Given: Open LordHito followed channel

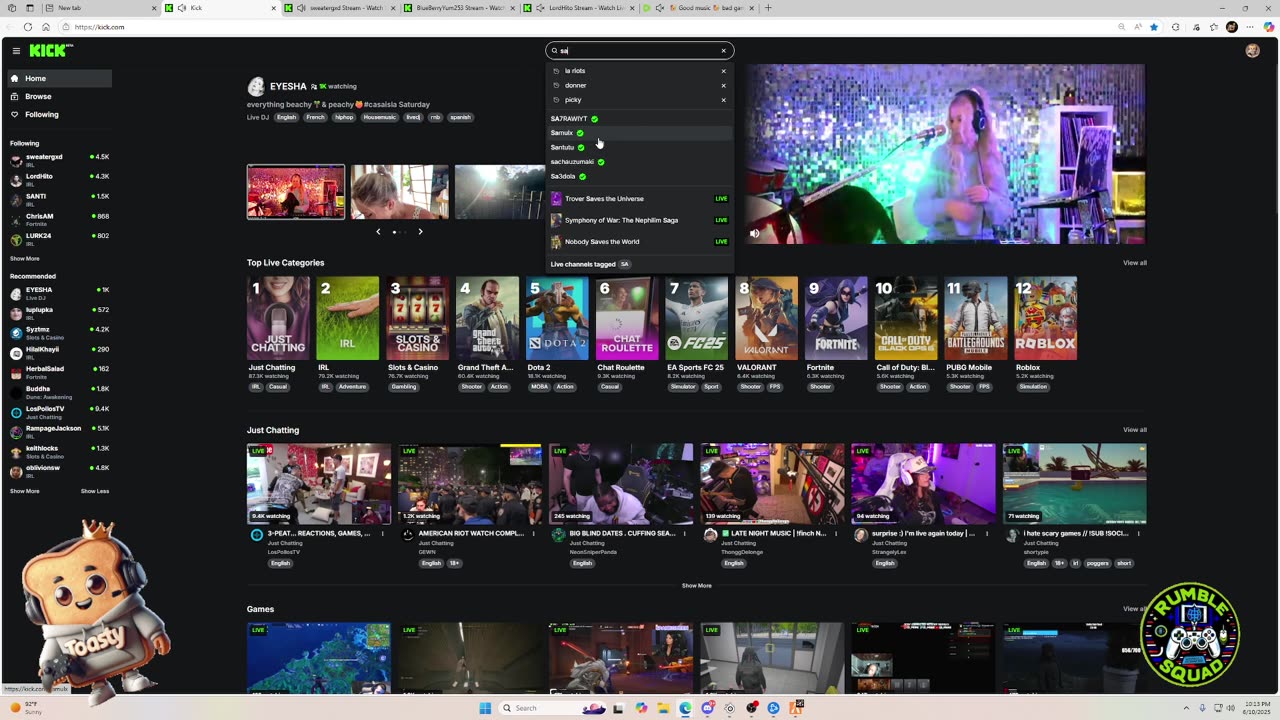Looking at the screenshot, I should coord(58,179).
